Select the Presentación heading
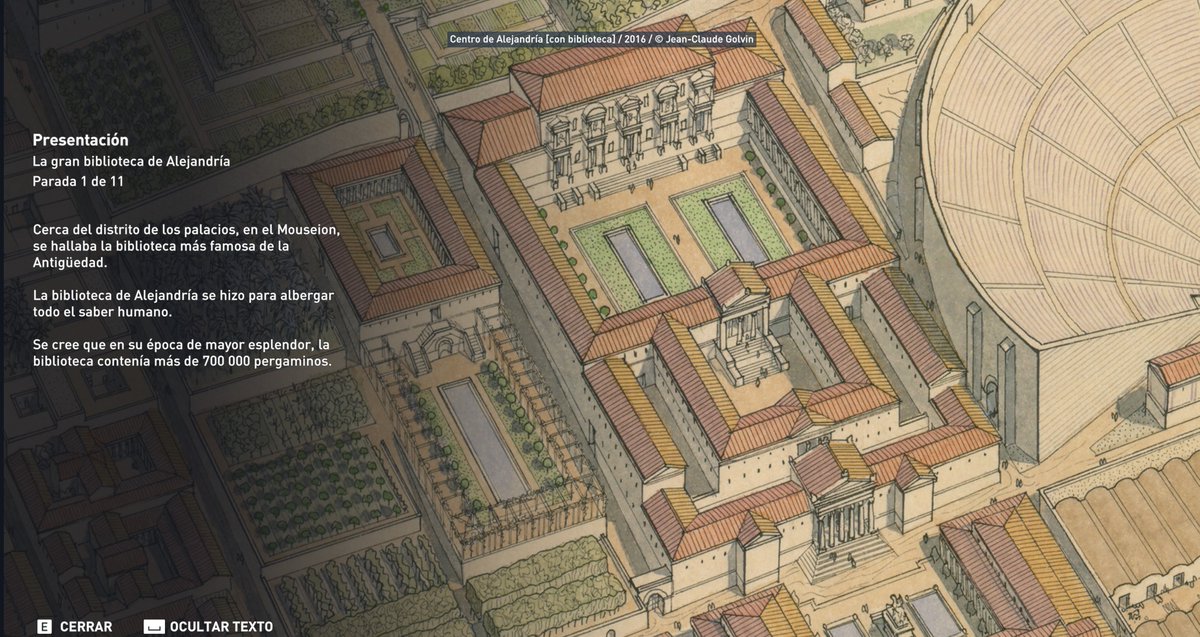The image size is (1200, 637). [80, 140]
